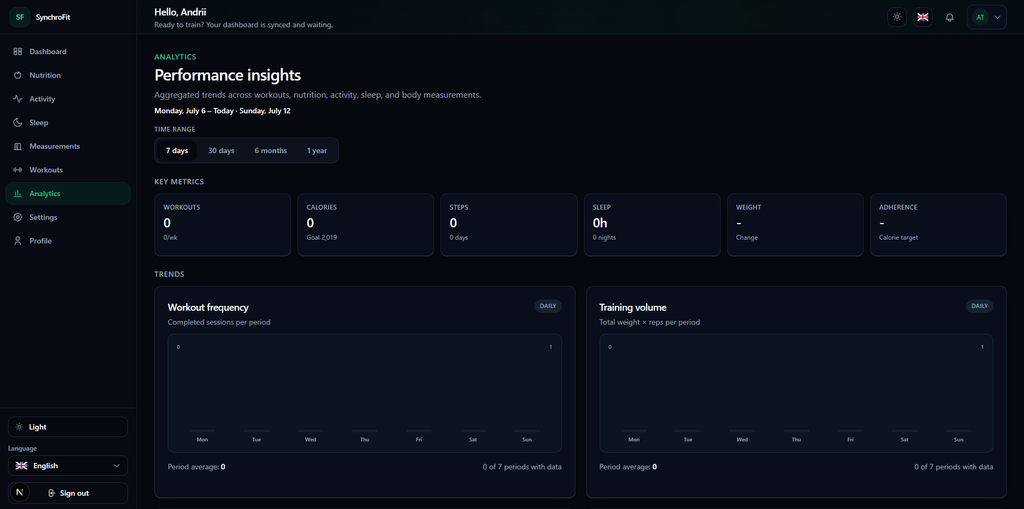Click the SynchroFit SF logo badge
This screenshot has width=1024, height=509.
point(20,18)
